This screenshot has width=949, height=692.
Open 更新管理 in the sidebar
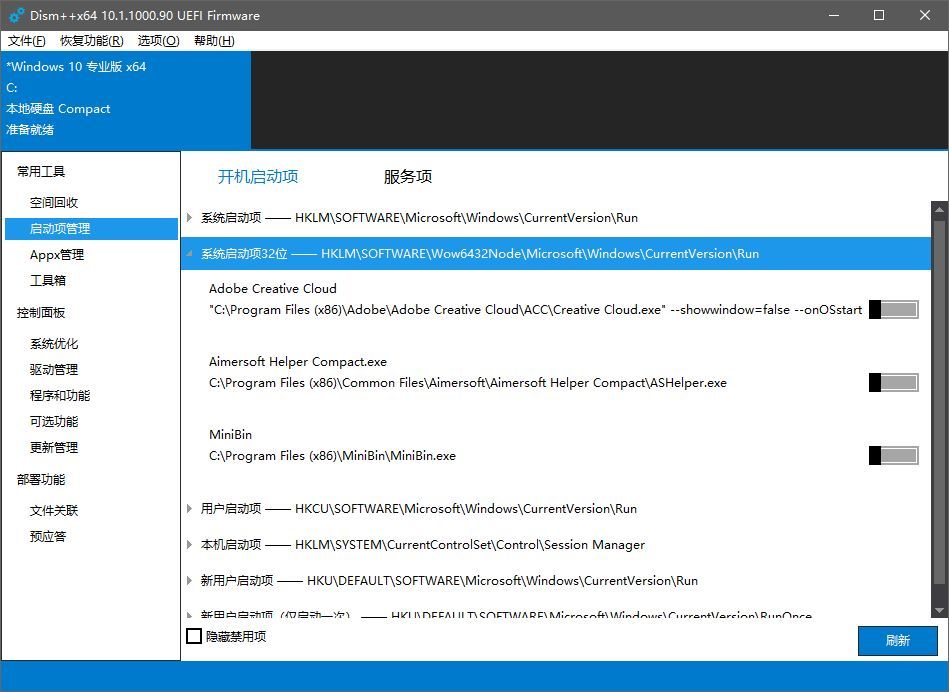point(54,447)
